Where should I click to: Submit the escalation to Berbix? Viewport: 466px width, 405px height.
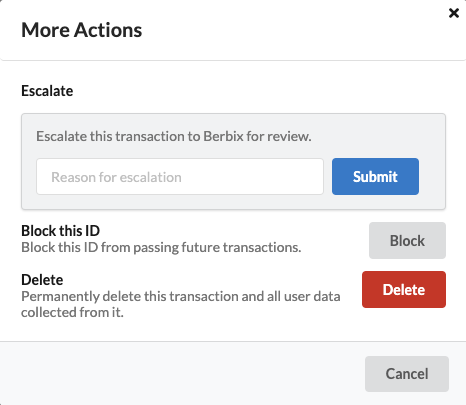point(375,177)
